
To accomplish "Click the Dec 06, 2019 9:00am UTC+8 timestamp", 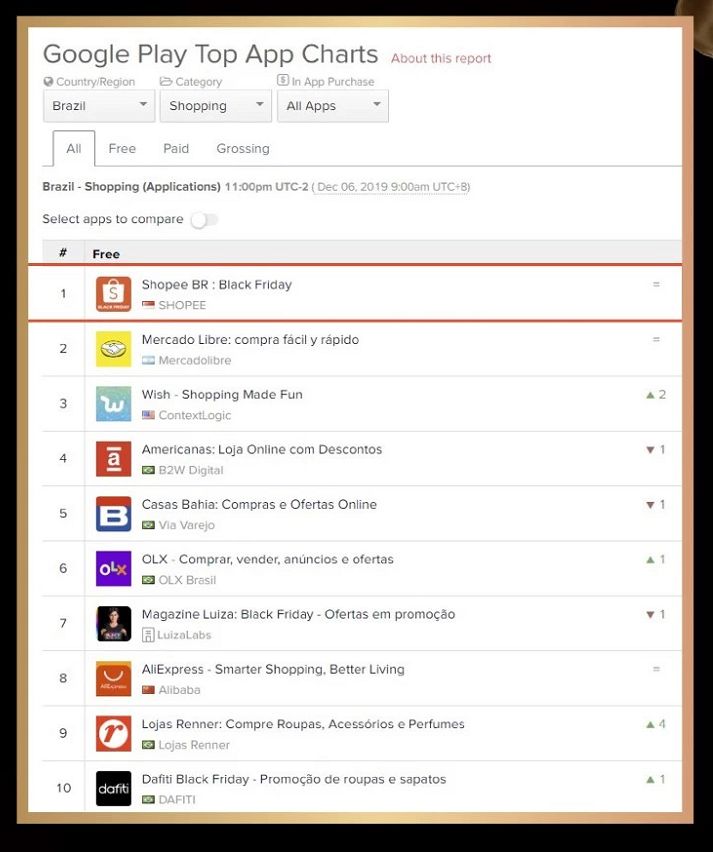I will (391, 187).
